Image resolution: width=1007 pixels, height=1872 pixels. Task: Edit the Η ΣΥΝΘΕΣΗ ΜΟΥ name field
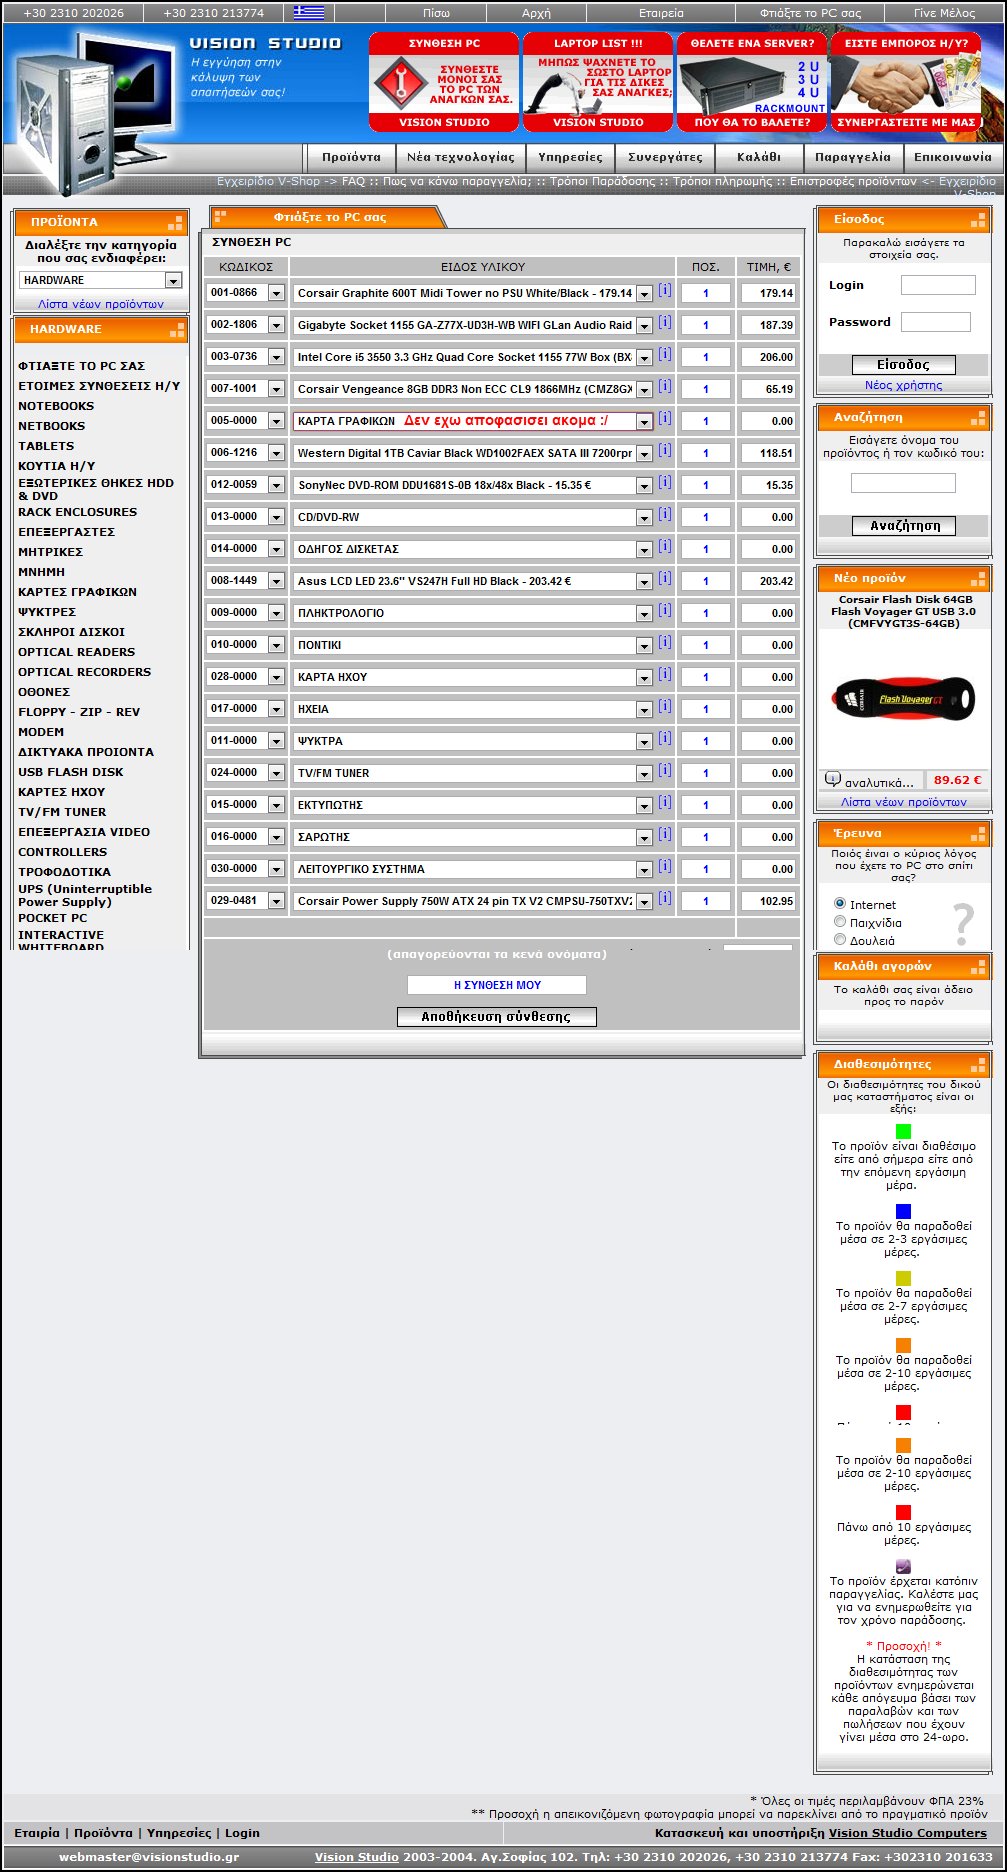pyautogui.click(x=497, y=985)
